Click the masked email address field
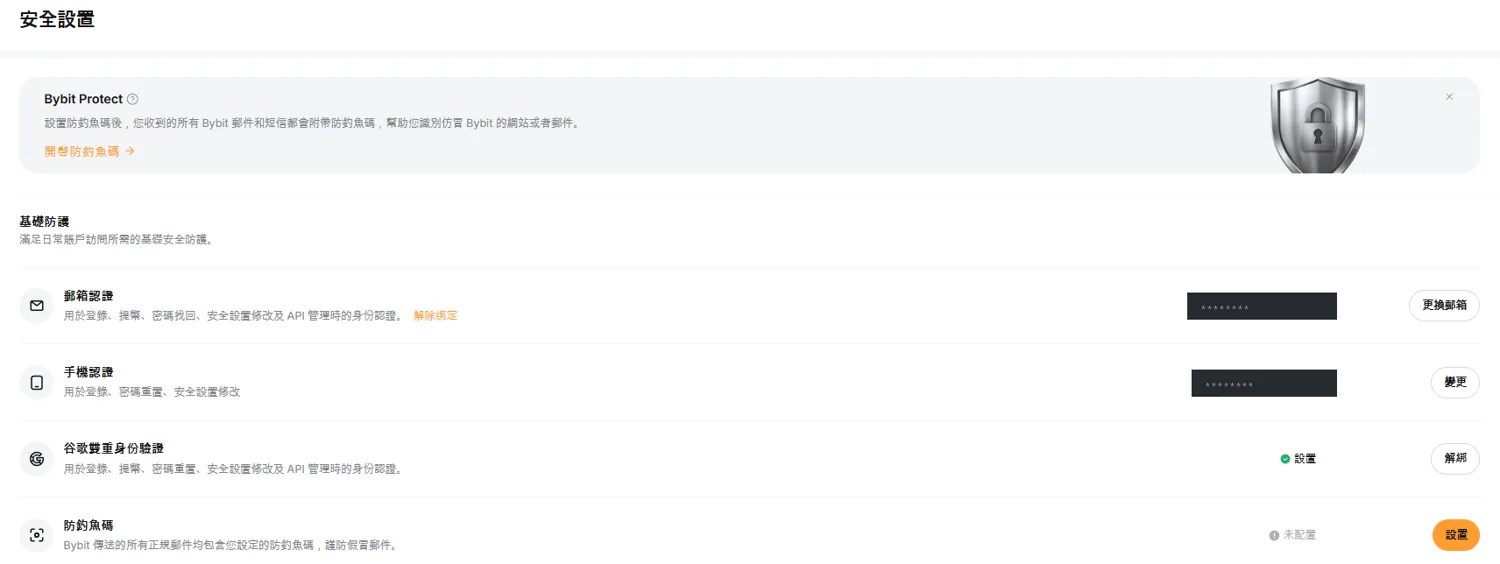 pos(1262,306)
